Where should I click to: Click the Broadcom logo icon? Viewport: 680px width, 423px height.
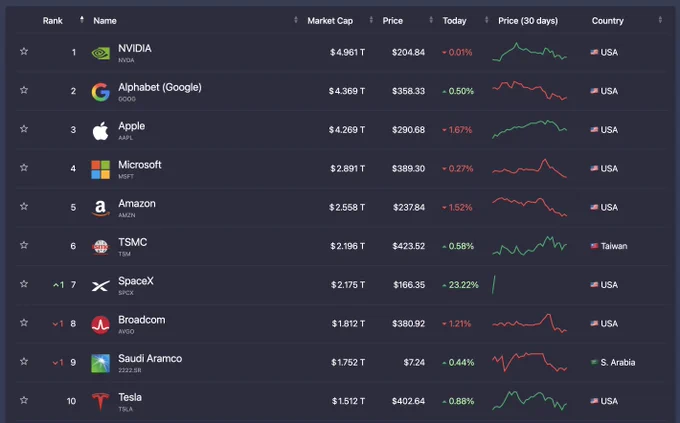click(101, 325)
